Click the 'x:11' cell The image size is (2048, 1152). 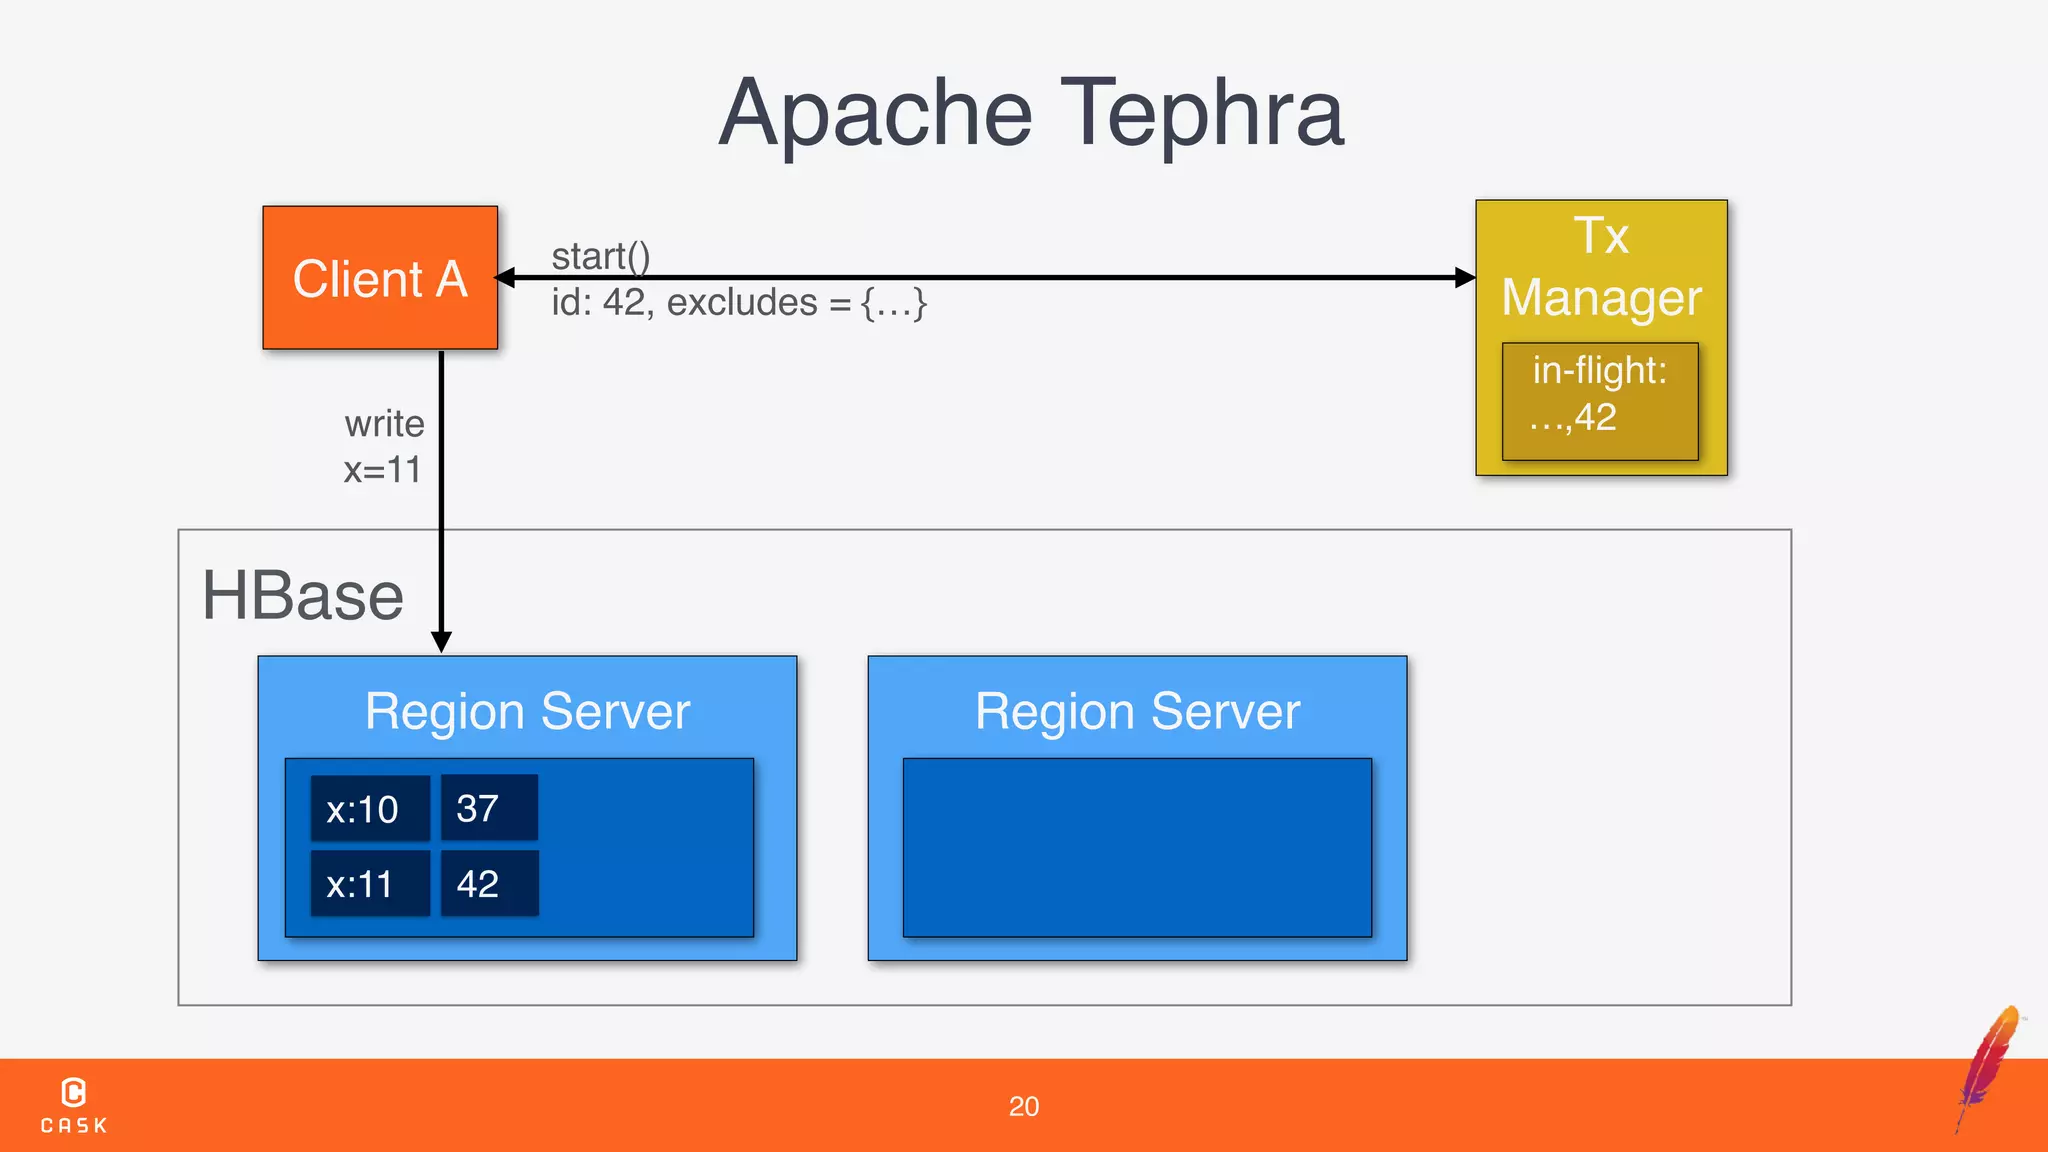pos(370,883)
